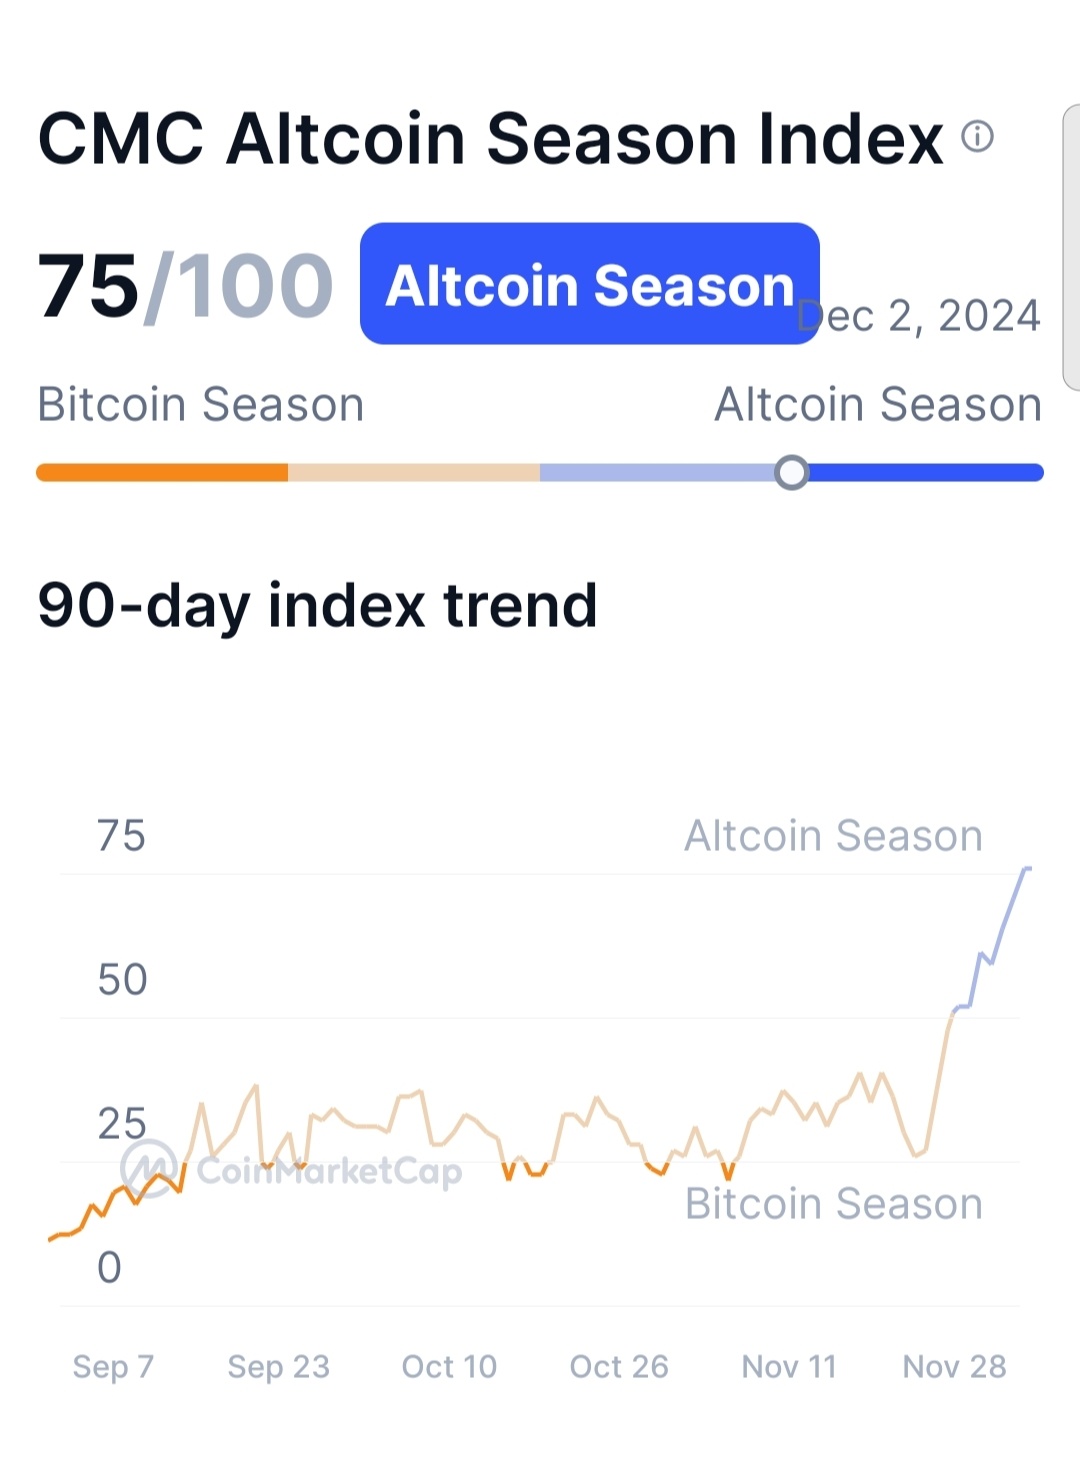Tap the Nov 28 axis label
Image resolution: width=1080 pixels, height=1461 pixels.
point(954,1366)
